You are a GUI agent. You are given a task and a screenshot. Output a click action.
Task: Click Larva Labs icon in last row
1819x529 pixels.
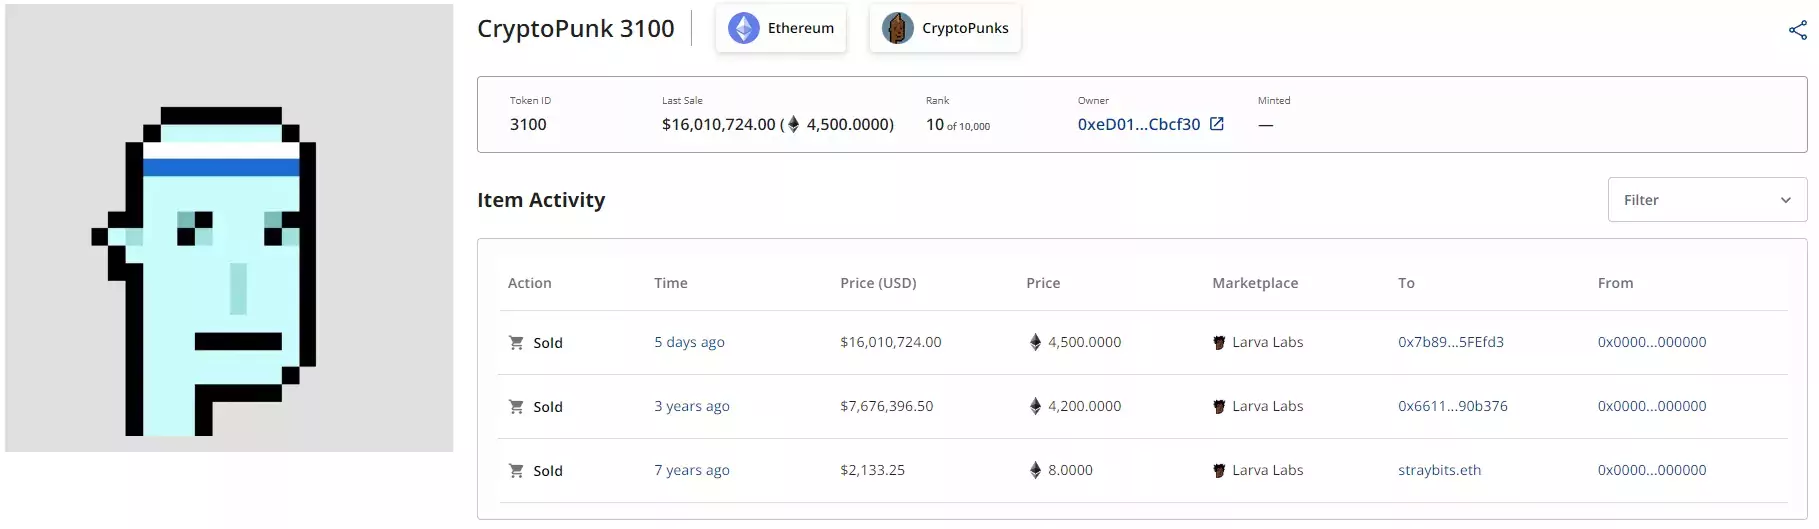(x=1219, y=471)
